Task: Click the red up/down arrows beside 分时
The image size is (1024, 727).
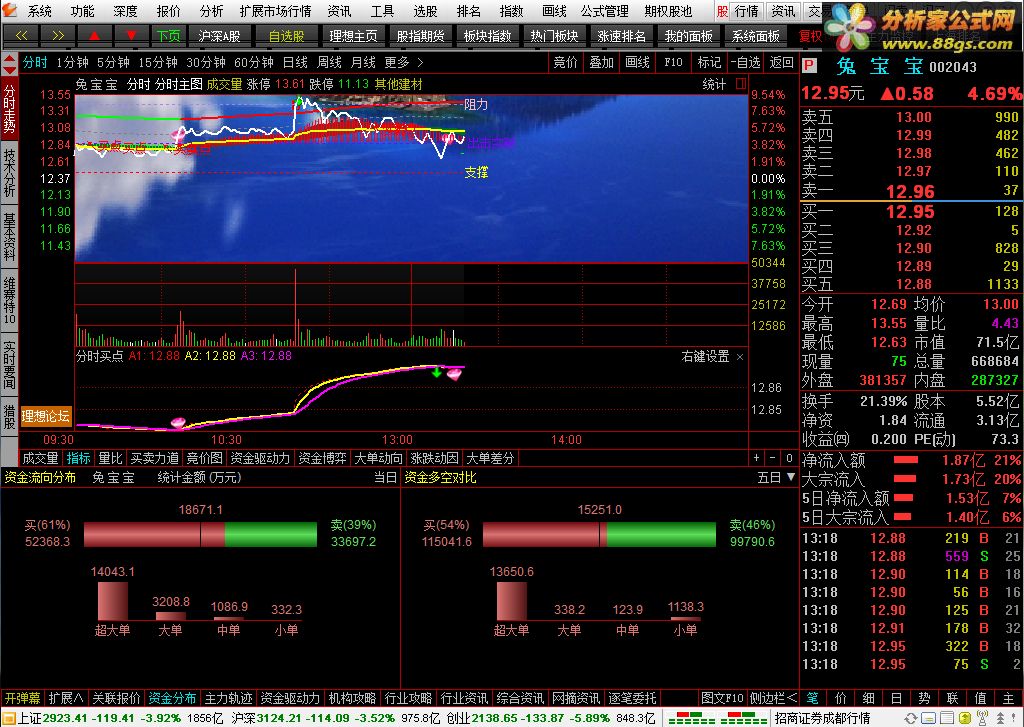Action: click(x=9, y=64)
